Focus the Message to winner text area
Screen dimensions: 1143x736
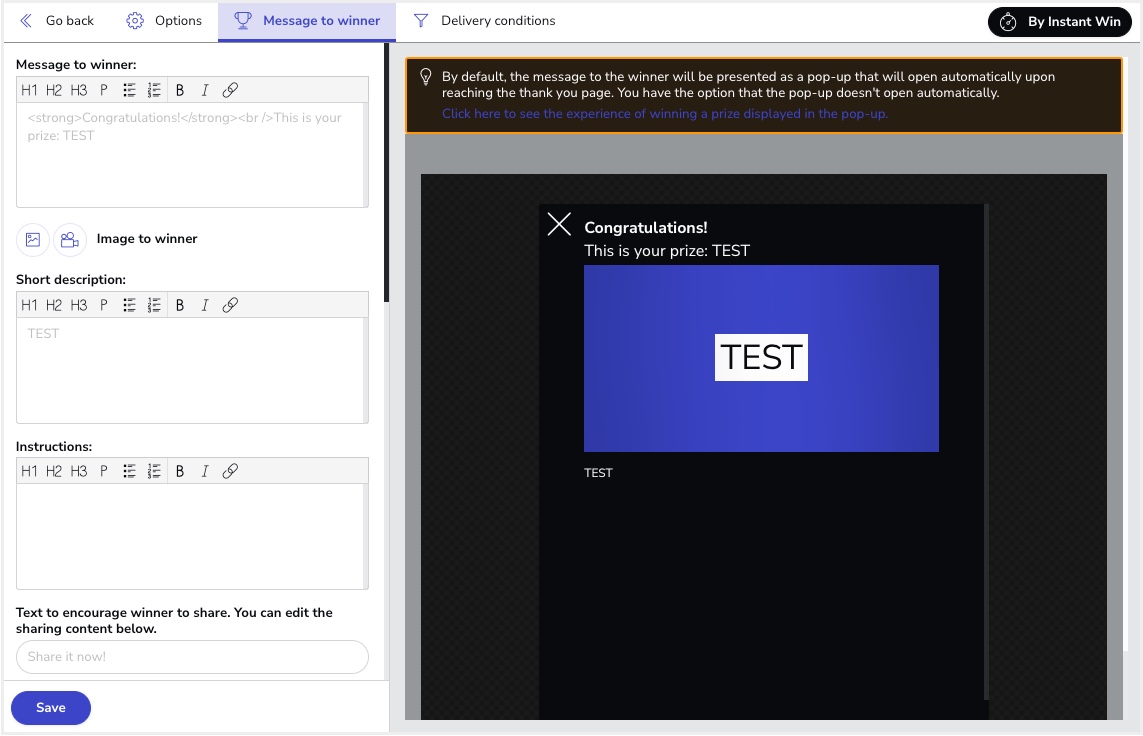tap(192, 155)
